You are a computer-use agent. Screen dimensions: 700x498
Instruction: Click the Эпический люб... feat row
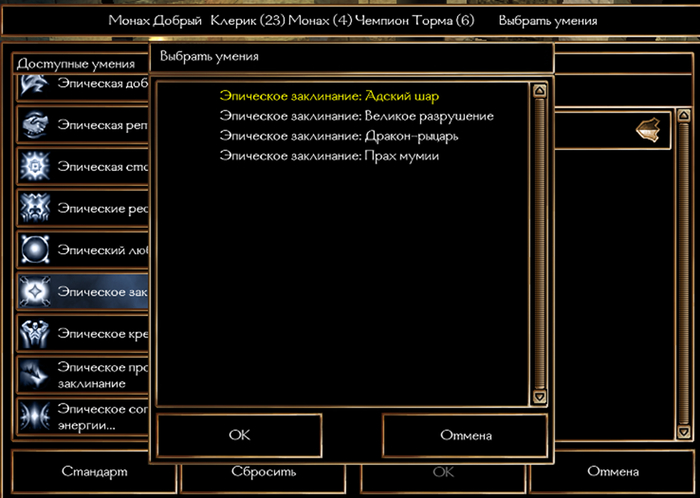[x=83, y=249]
